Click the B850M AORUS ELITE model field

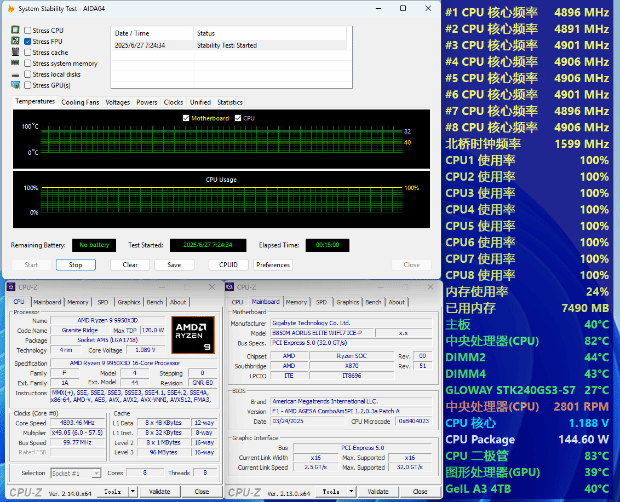[x=322, y=333]
